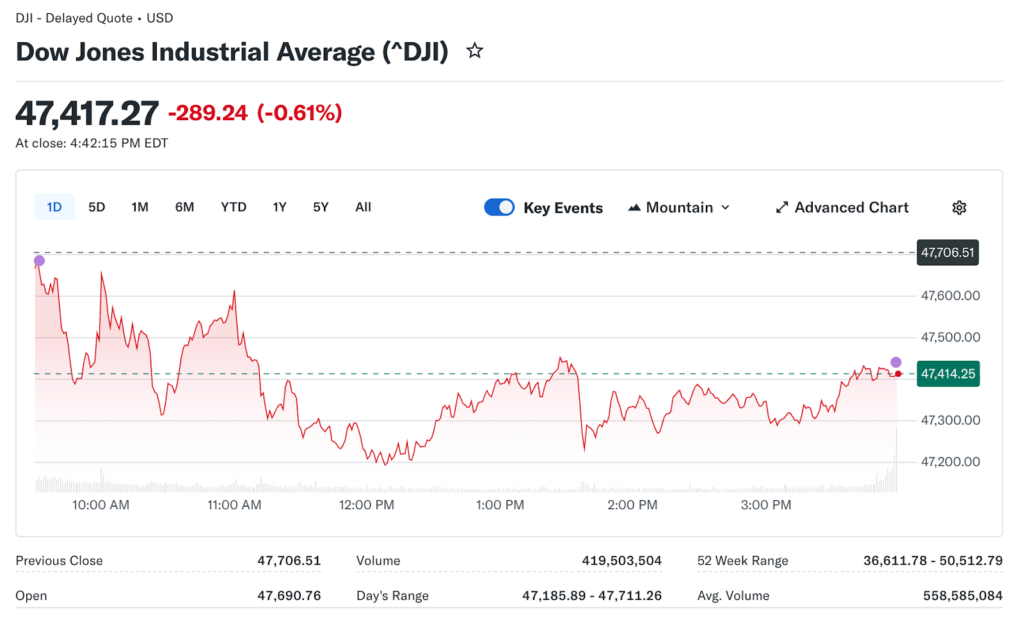Select the 1M chart range
The image size is (1024, 623).
point(140,207)
